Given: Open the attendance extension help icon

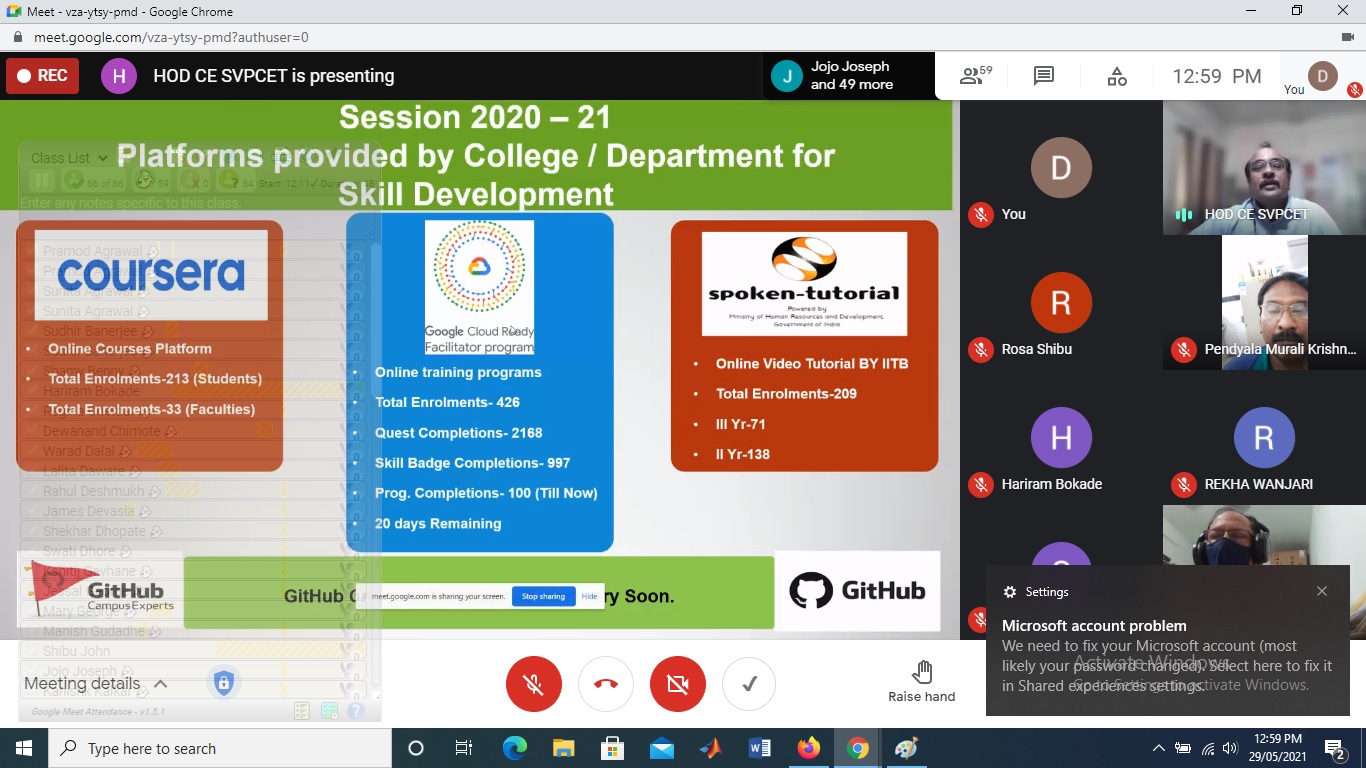Looking at the screenshot, I should (356, 711).
